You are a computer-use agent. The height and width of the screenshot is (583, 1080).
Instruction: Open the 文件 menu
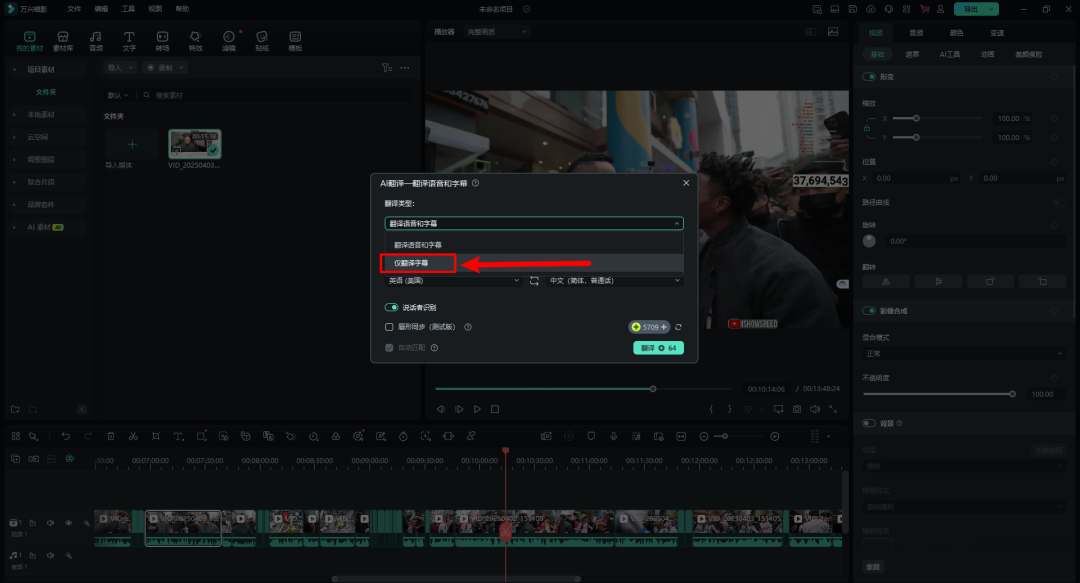(74, 9)
